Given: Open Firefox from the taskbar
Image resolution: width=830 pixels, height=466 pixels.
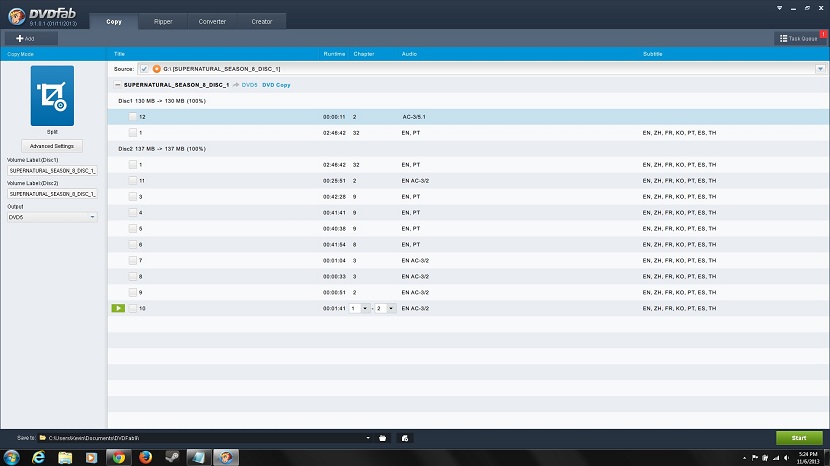Looking at the screenshot, I should [145, 457].
